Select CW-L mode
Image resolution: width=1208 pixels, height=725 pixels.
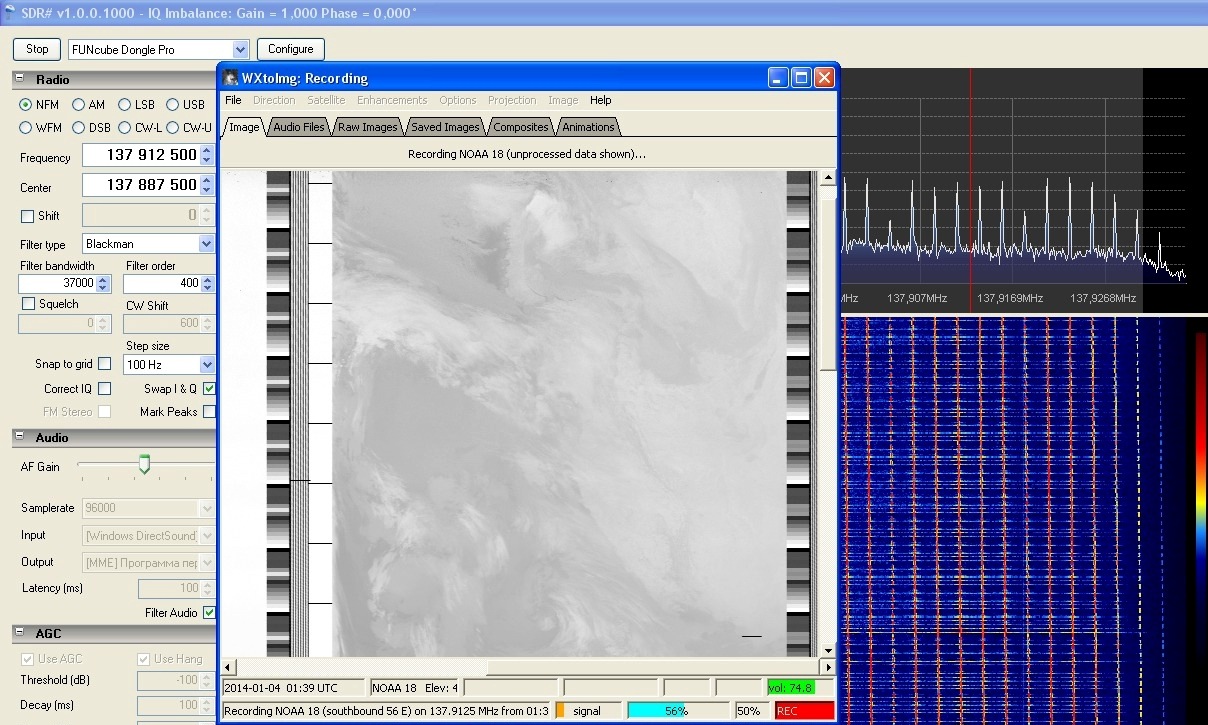point(124,127)
